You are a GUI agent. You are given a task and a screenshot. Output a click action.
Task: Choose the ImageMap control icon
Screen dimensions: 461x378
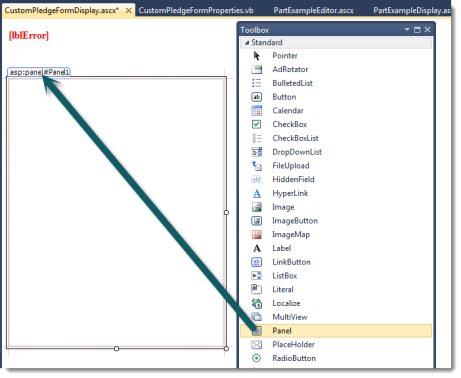[257, 234]
